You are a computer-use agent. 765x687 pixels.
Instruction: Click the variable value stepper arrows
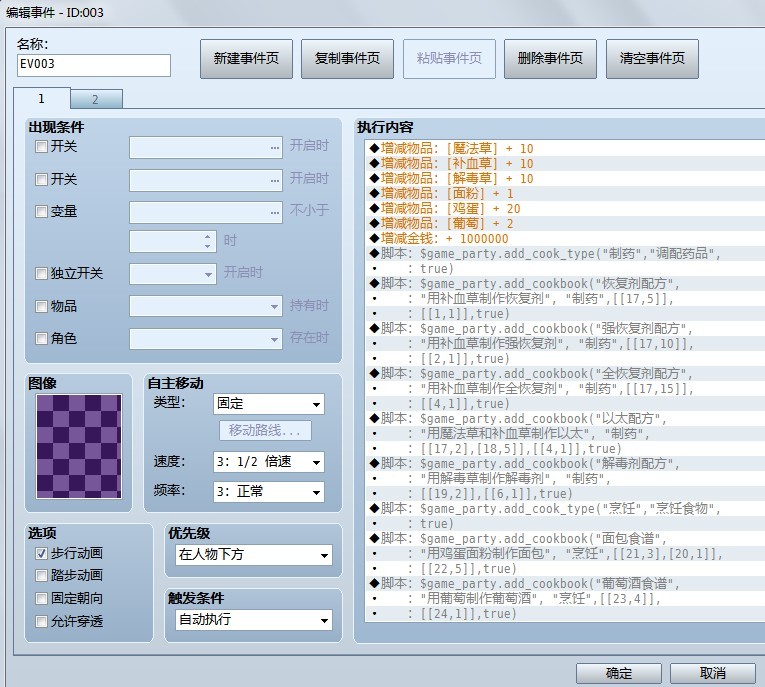tap(208, 241)
